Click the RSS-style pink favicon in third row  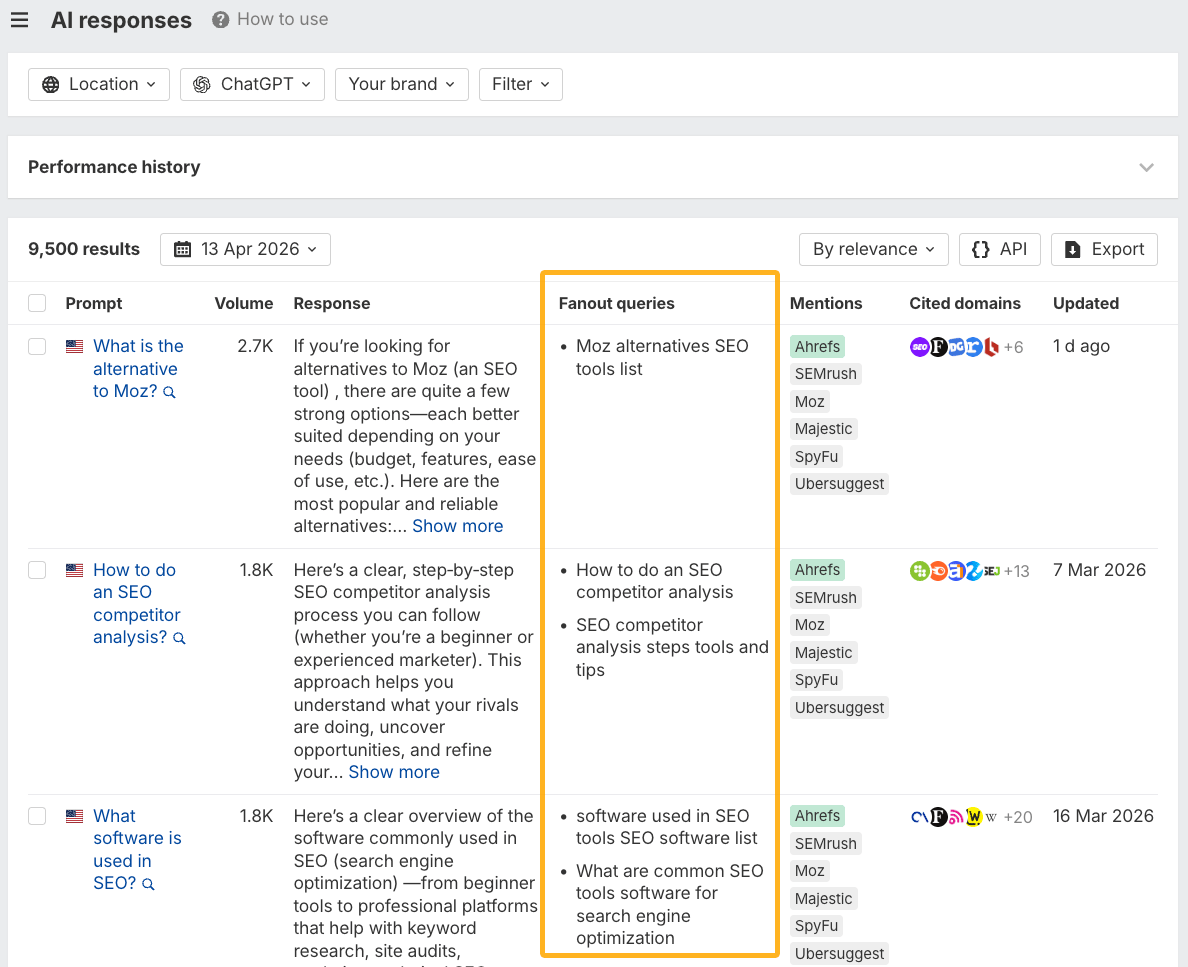(x=956, y=817)
